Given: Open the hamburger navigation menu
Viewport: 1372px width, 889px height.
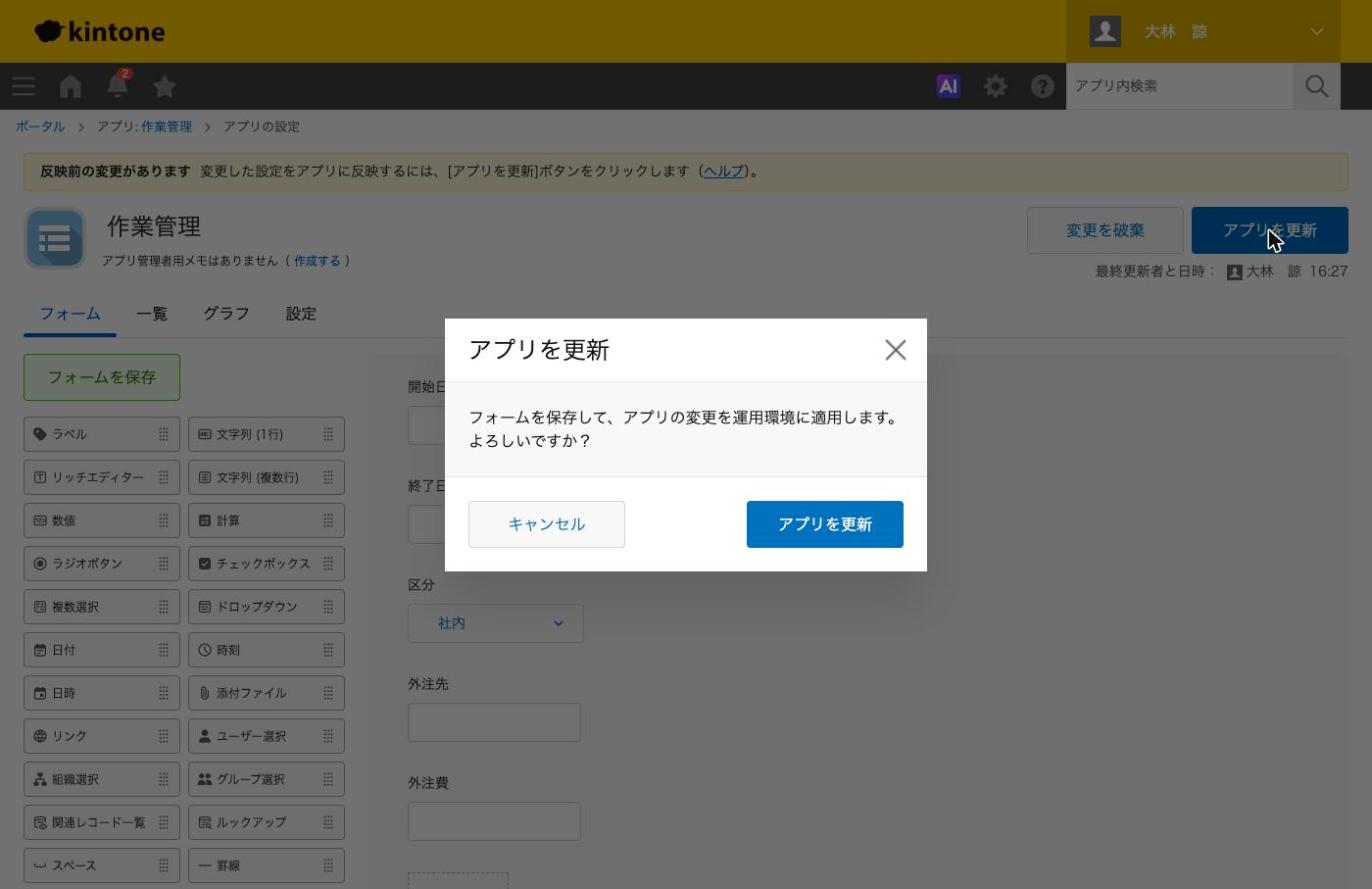Looking at the screenshot, I should tap(24, 86).
